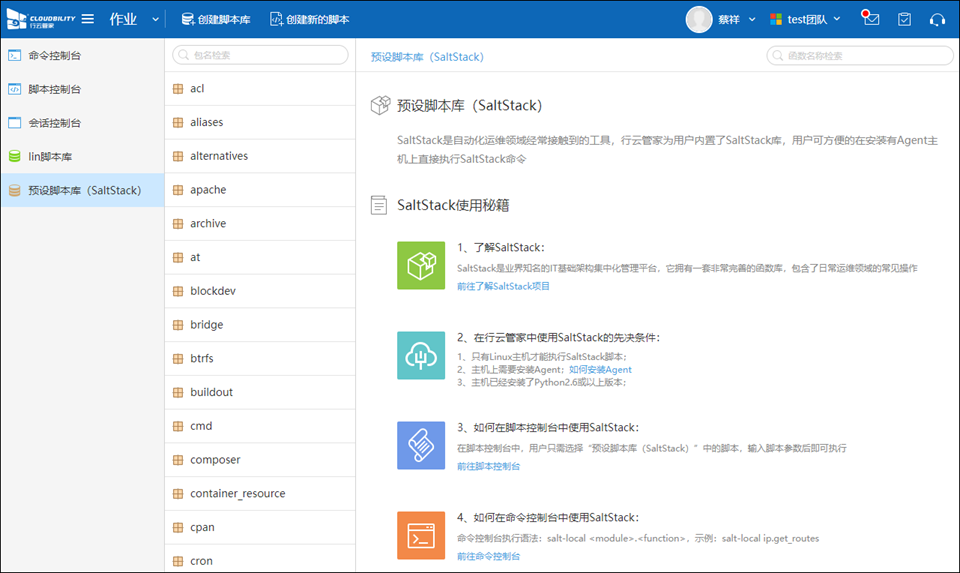Click the 预设脚本库 database icon in sidebar
The image size is (960, 573).
15,190
